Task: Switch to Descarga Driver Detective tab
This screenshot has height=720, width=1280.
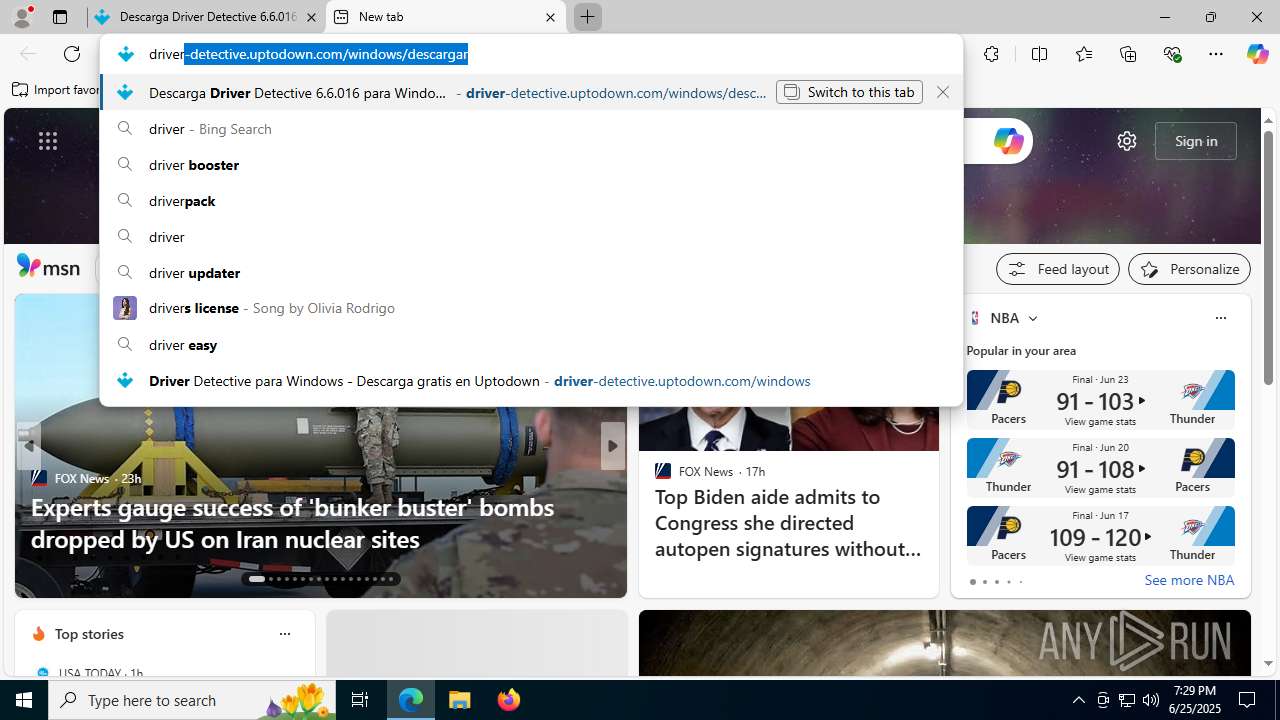Action: tap(207, 17)
